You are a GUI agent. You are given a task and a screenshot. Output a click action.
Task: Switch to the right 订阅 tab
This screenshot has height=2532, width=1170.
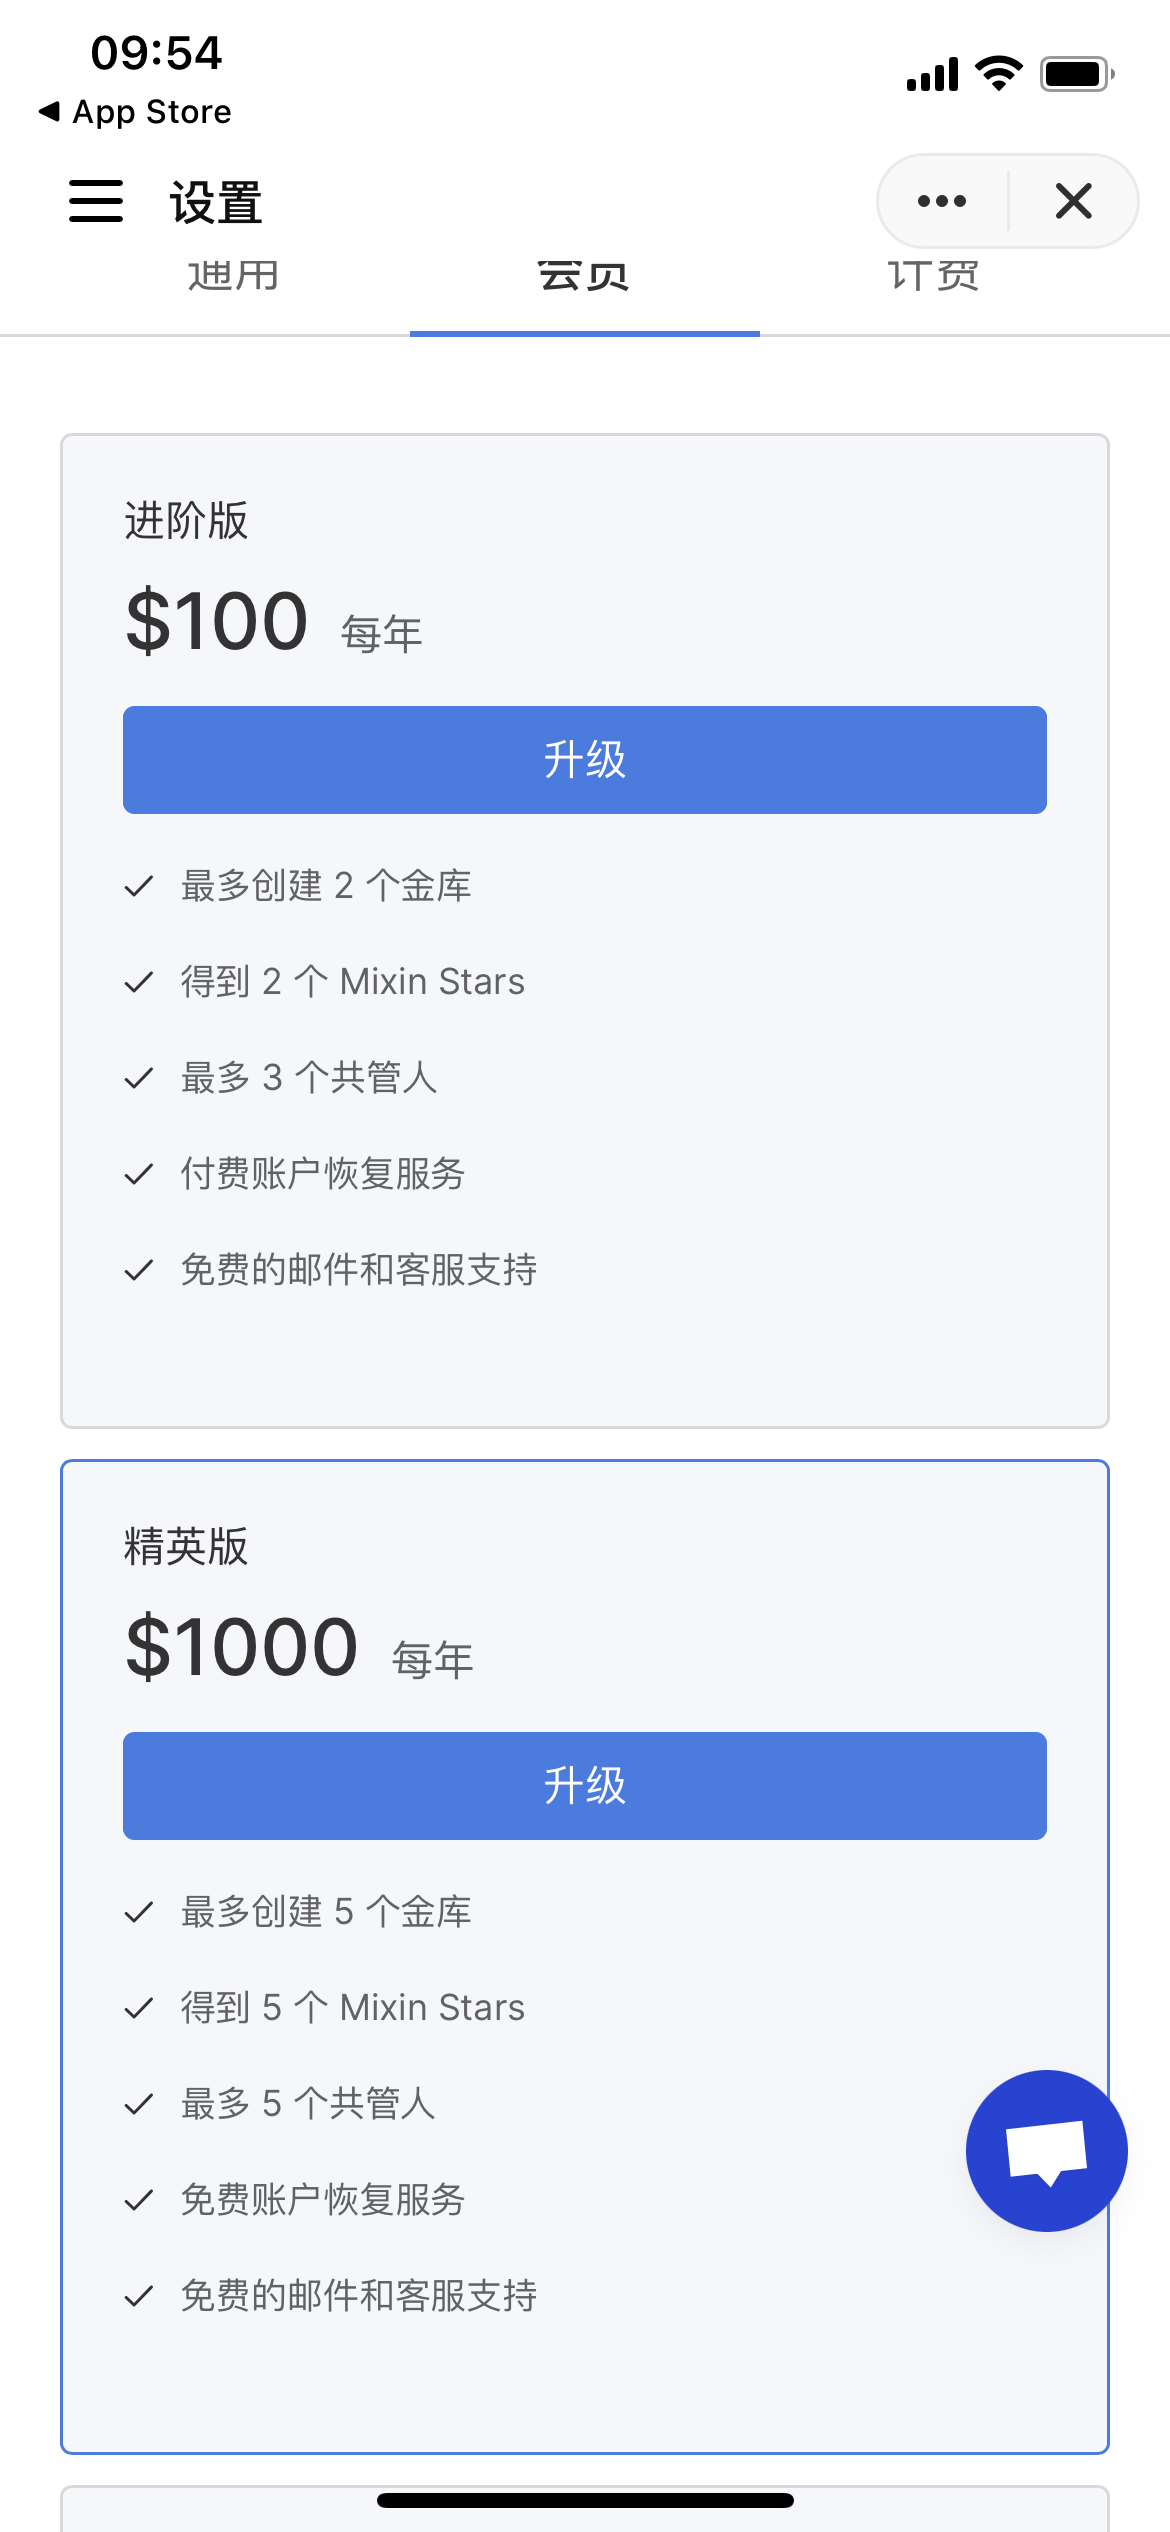(934, 276)
